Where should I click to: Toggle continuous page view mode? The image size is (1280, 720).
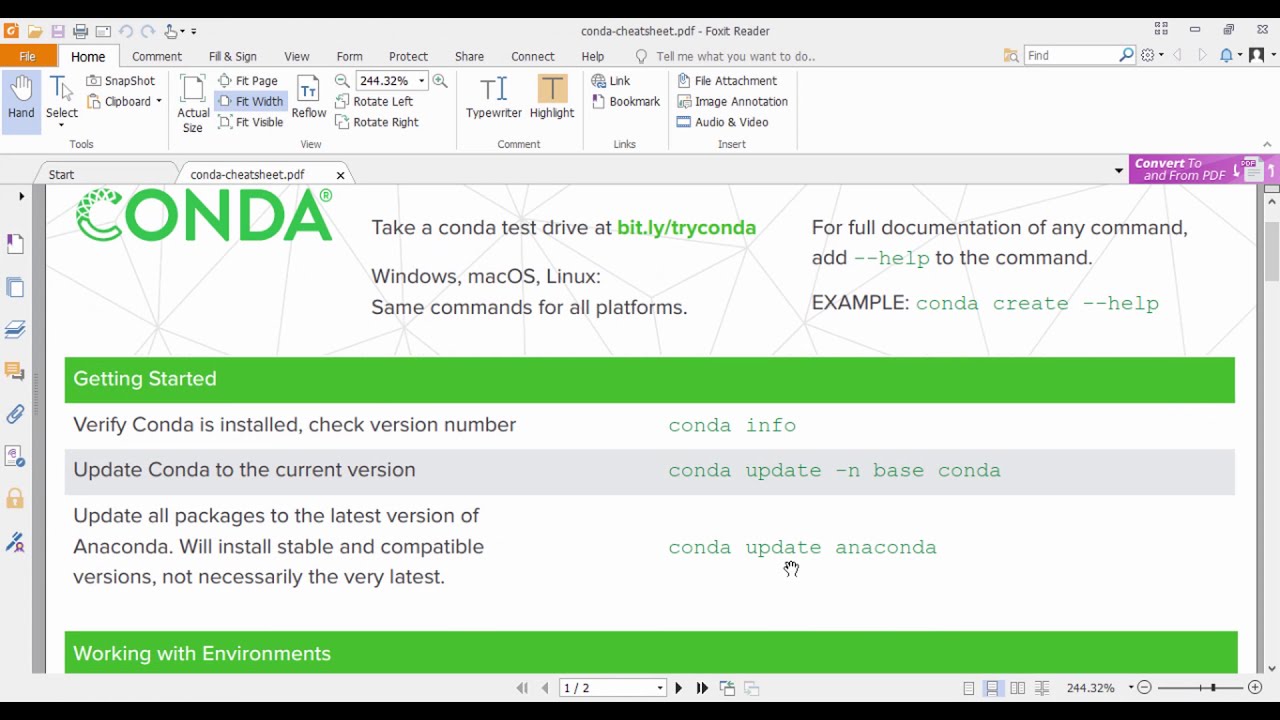pos(992,688)
